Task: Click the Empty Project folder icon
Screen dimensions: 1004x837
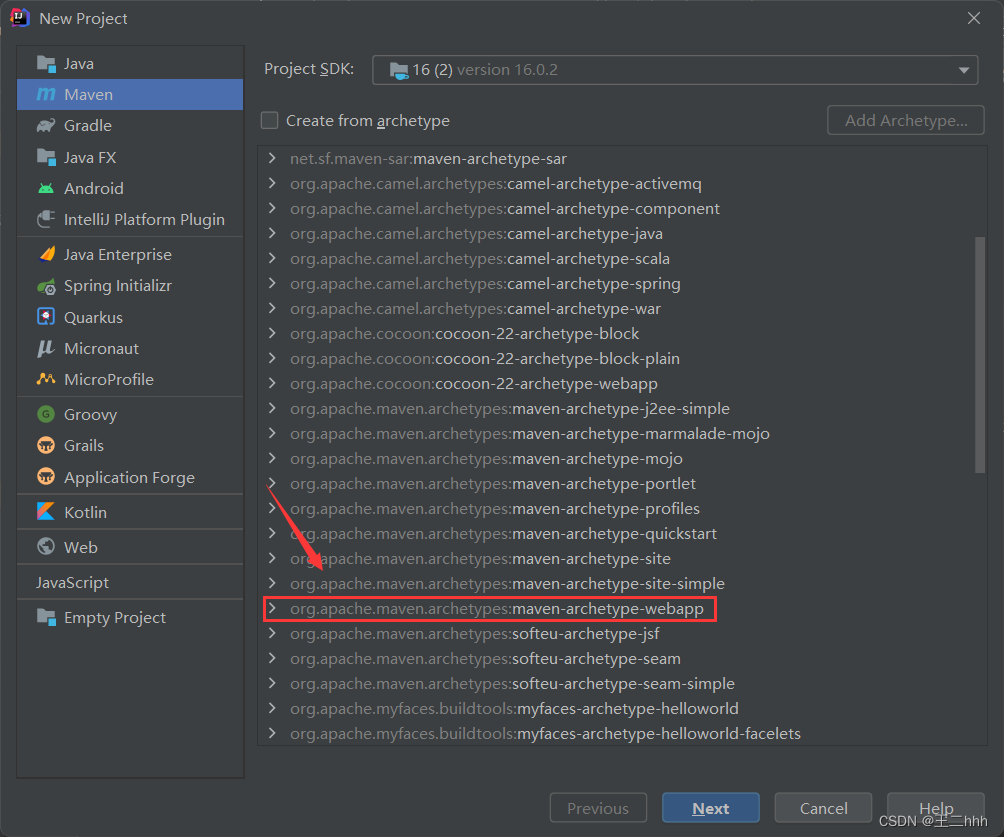Action: [x=46, y=617]
